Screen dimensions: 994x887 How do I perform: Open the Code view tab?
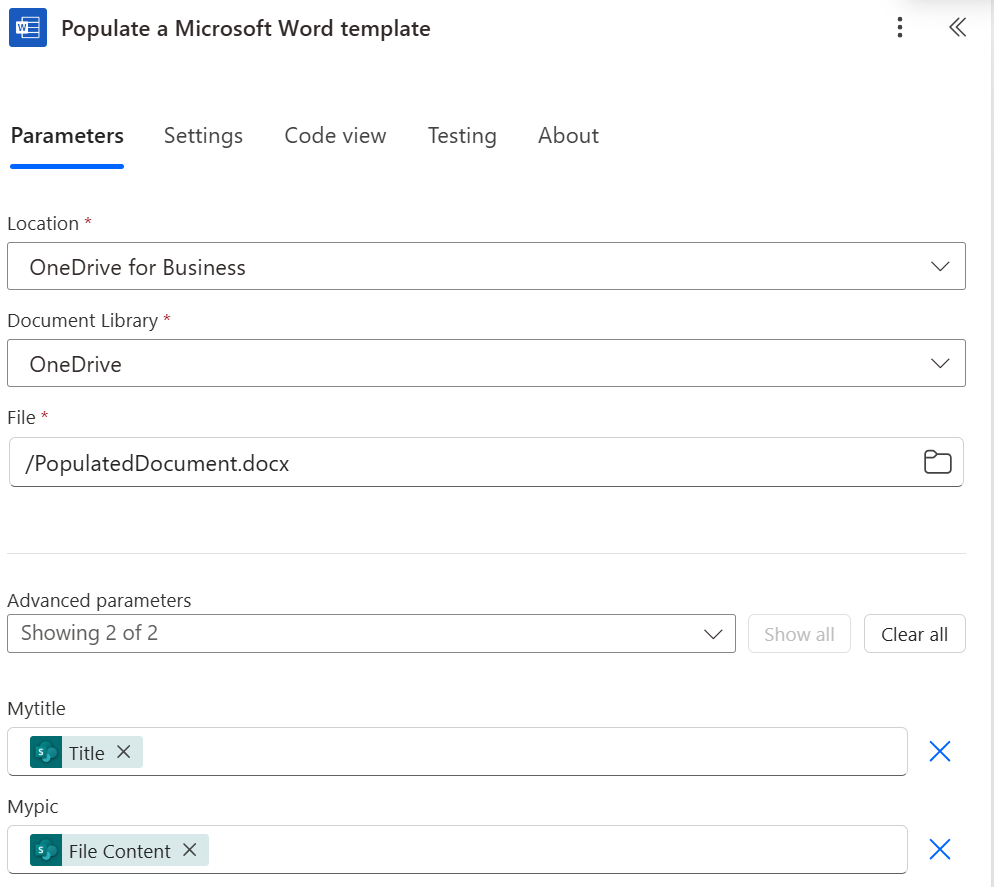pos(335,136)
